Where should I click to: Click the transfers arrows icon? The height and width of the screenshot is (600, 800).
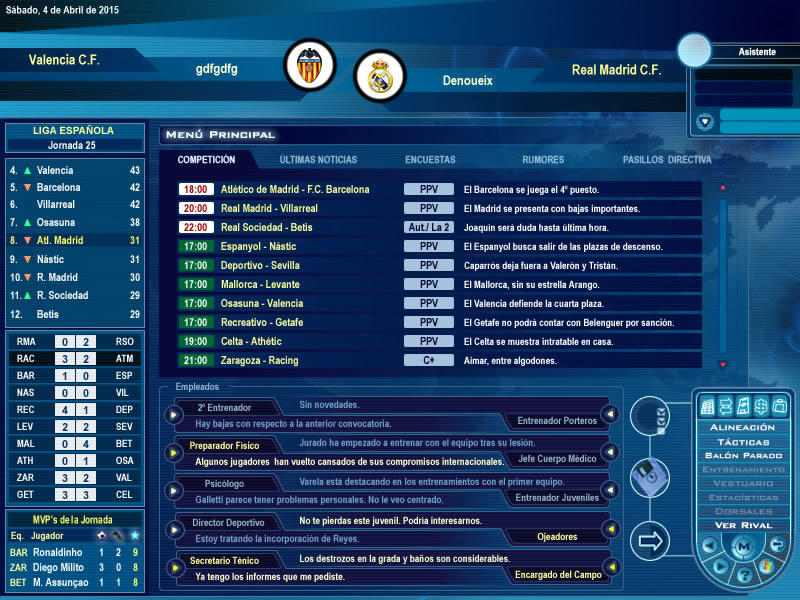point(725,406)
